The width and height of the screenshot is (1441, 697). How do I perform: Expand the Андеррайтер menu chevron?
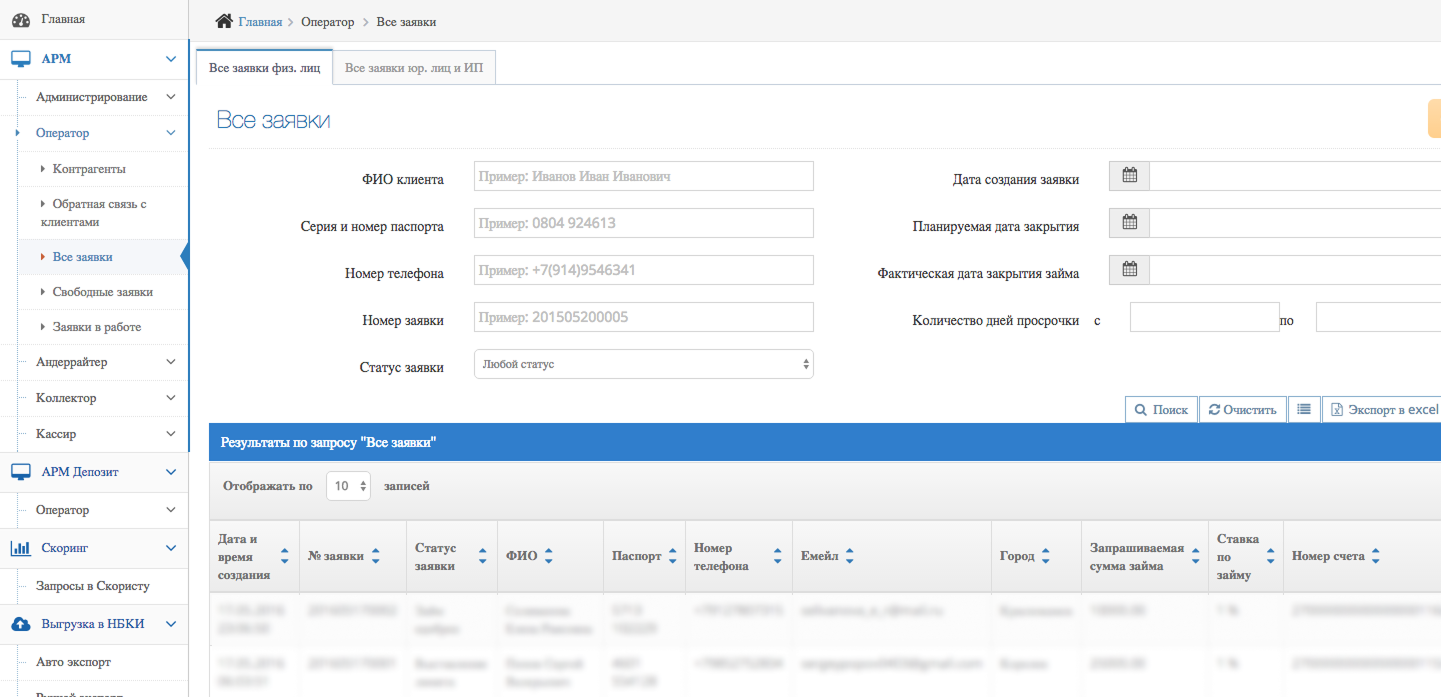[171, 362]
